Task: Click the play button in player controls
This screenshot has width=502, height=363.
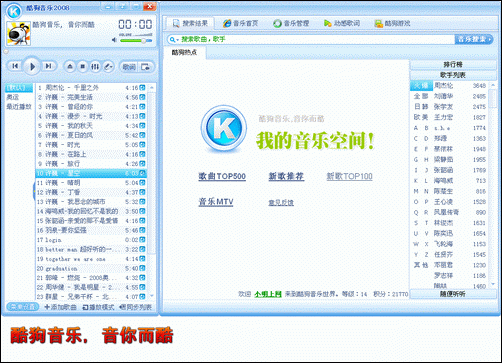Action: click(x=32, y=67)
